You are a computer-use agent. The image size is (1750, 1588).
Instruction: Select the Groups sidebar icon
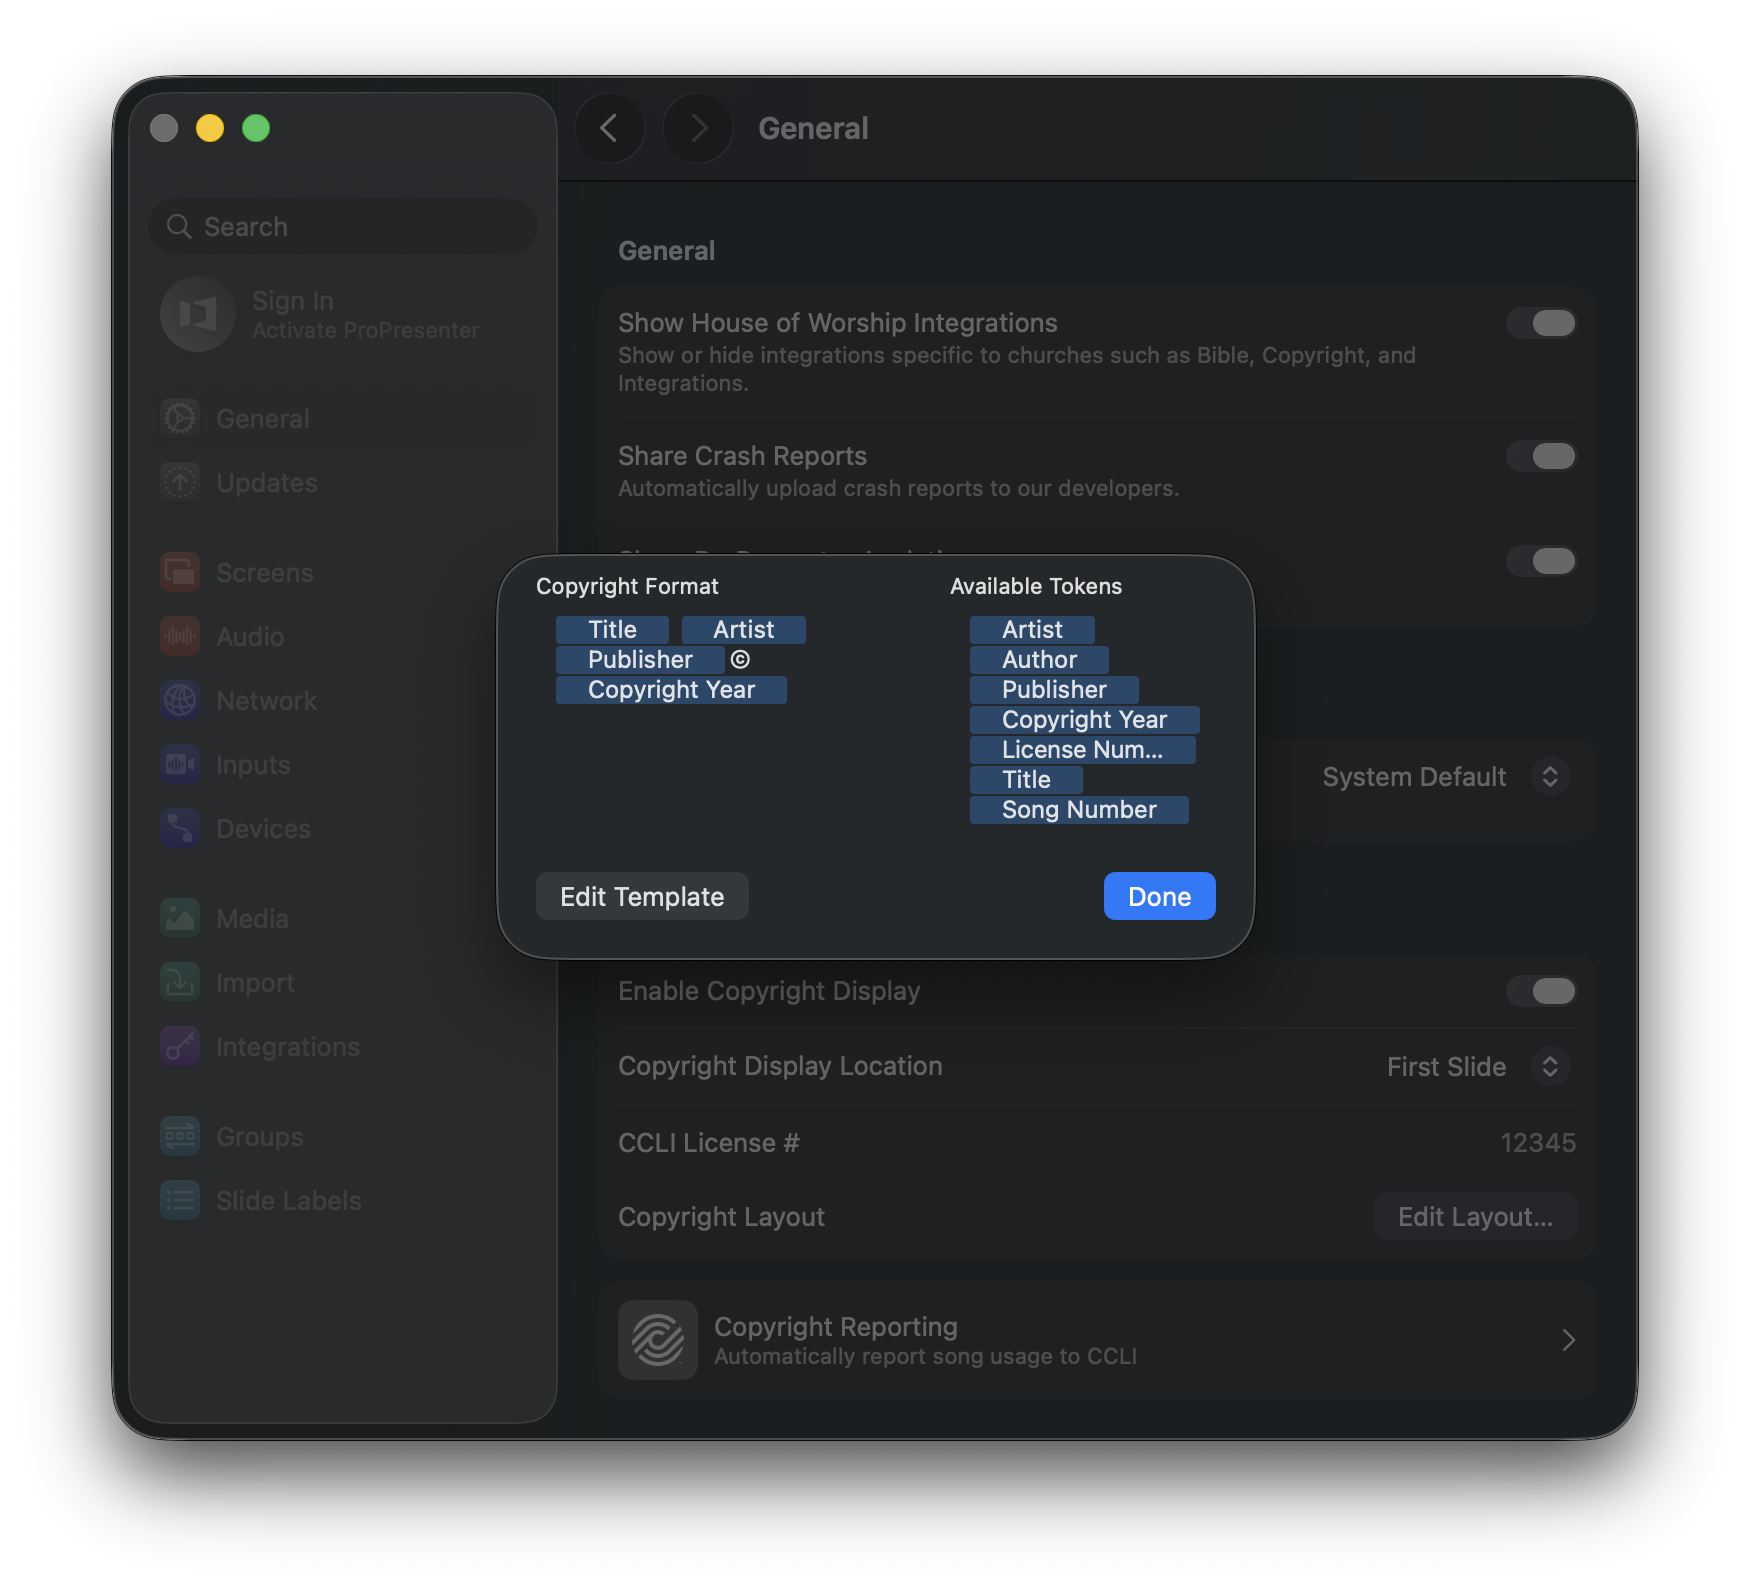point(180,1136)
